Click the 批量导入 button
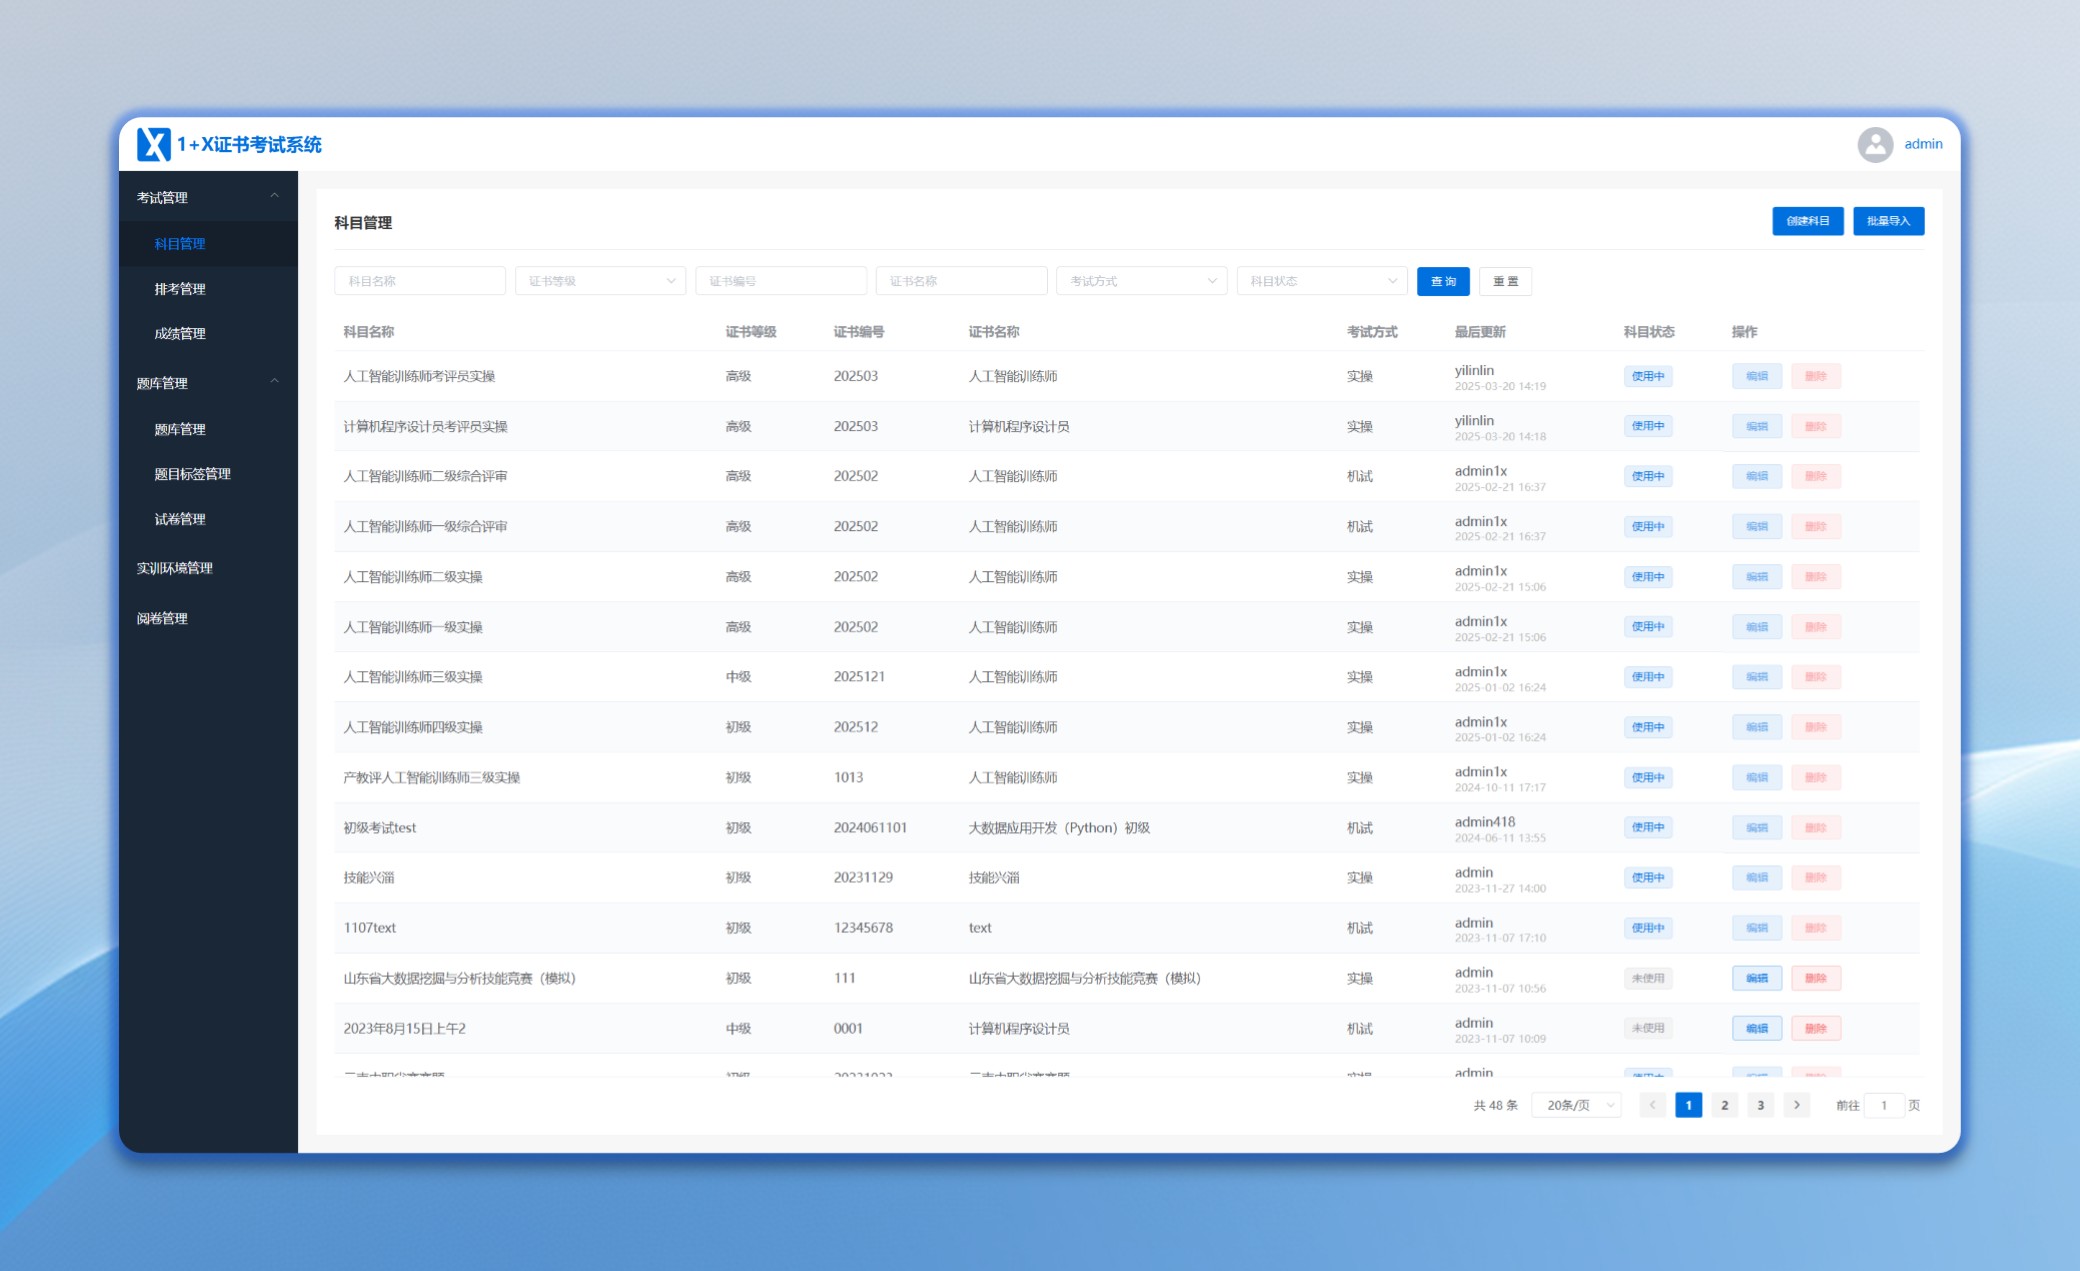The height and width of the screenshot is (1271, 2080). (1888, 221)
